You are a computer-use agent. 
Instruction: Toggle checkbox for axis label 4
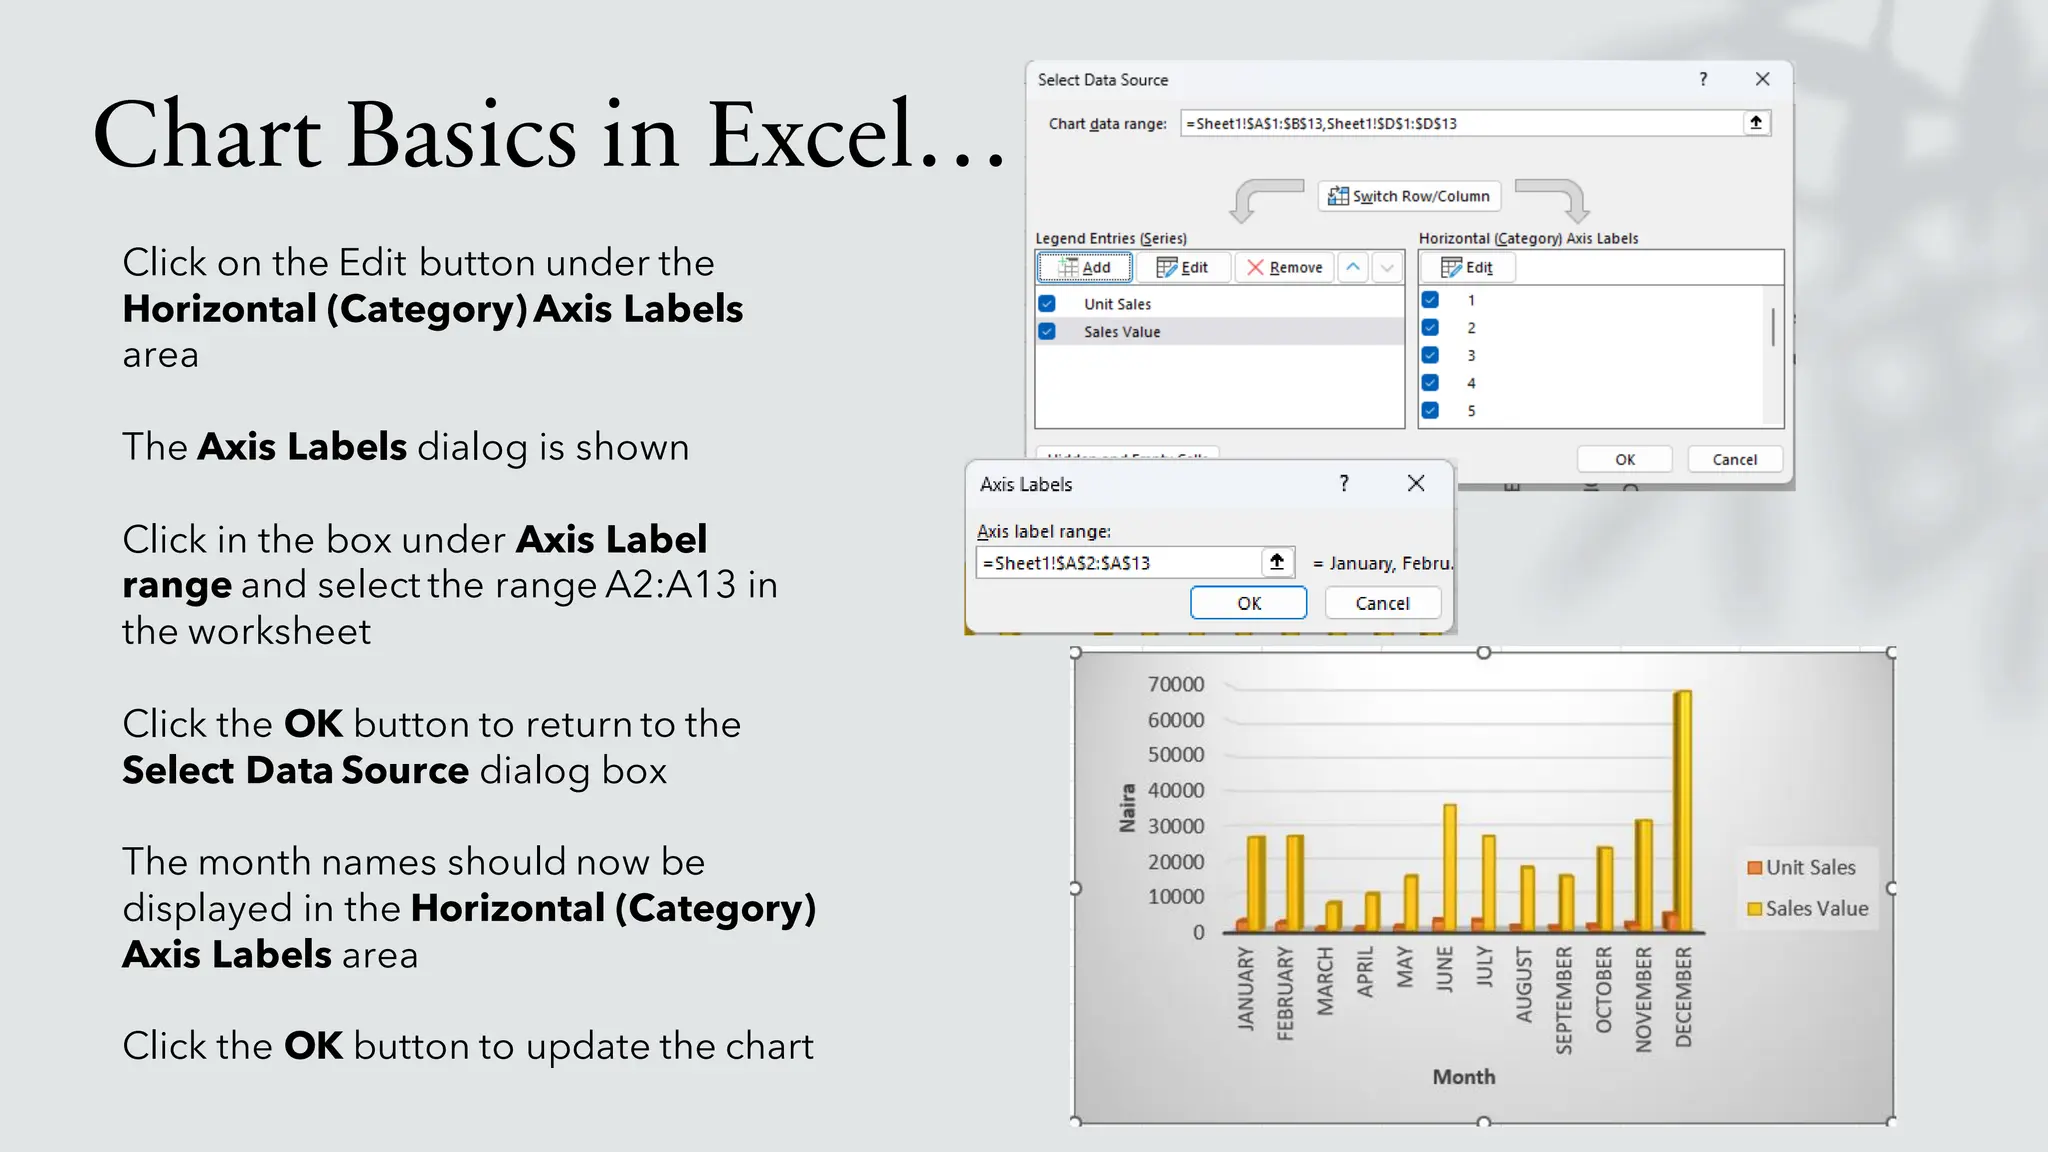(1430, 382)
